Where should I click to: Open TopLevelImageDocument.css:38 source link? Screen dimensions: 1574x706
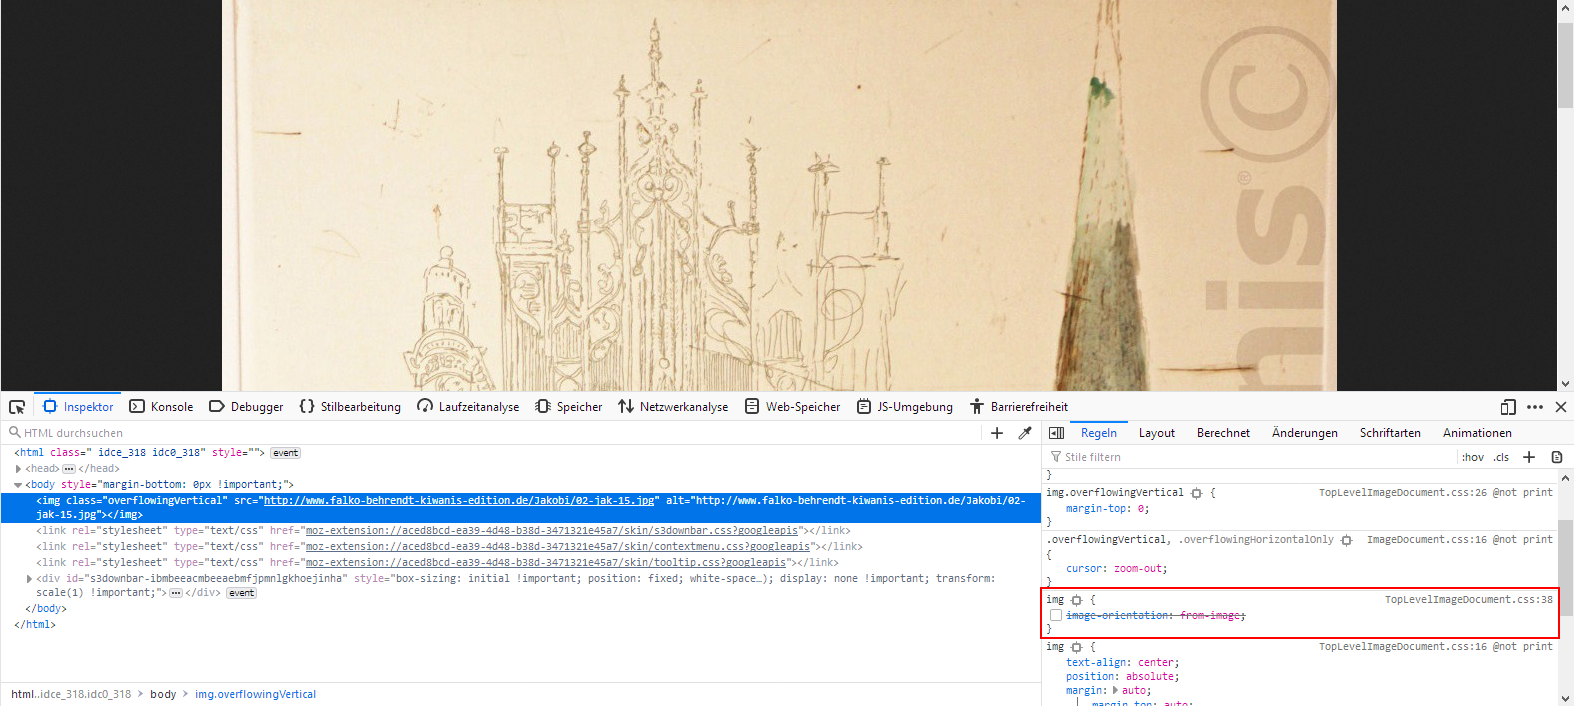click(x=1468, y=599)
